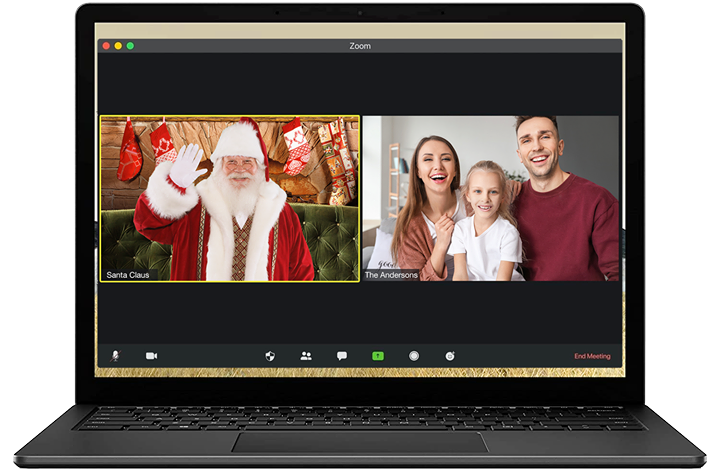This screenshot has width=720, height=474.
Task: Minimize the Zoom window with the yellow button
Action: pyautogui.click(x=118, y=46)
